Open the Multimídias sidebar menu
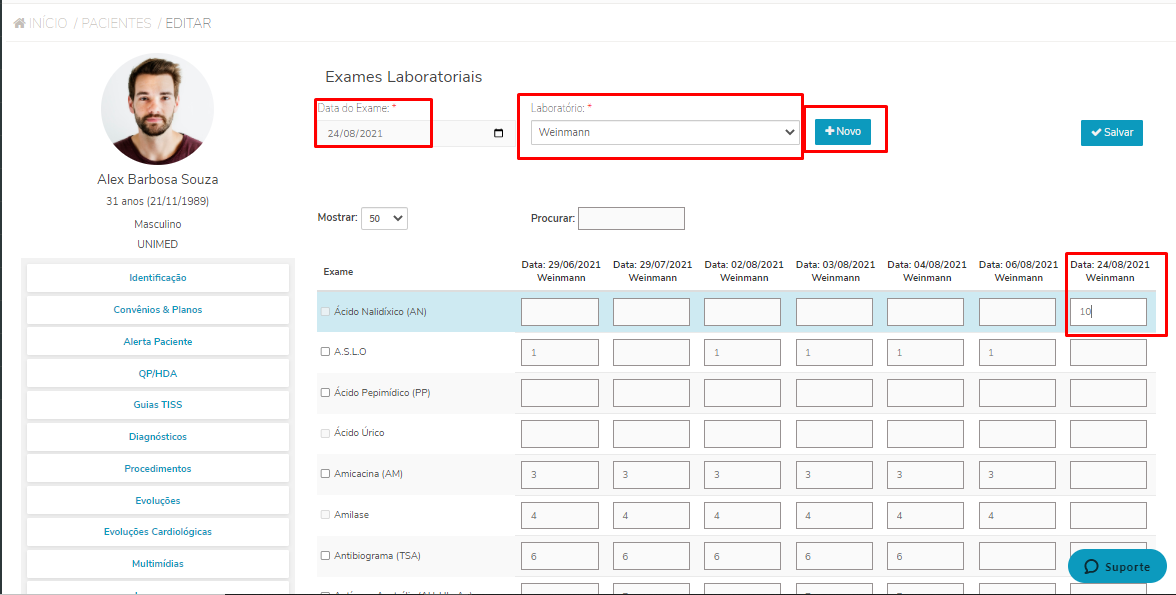Screen dimensions: 1176x595 pyautogui.click(x=158, y=563)
